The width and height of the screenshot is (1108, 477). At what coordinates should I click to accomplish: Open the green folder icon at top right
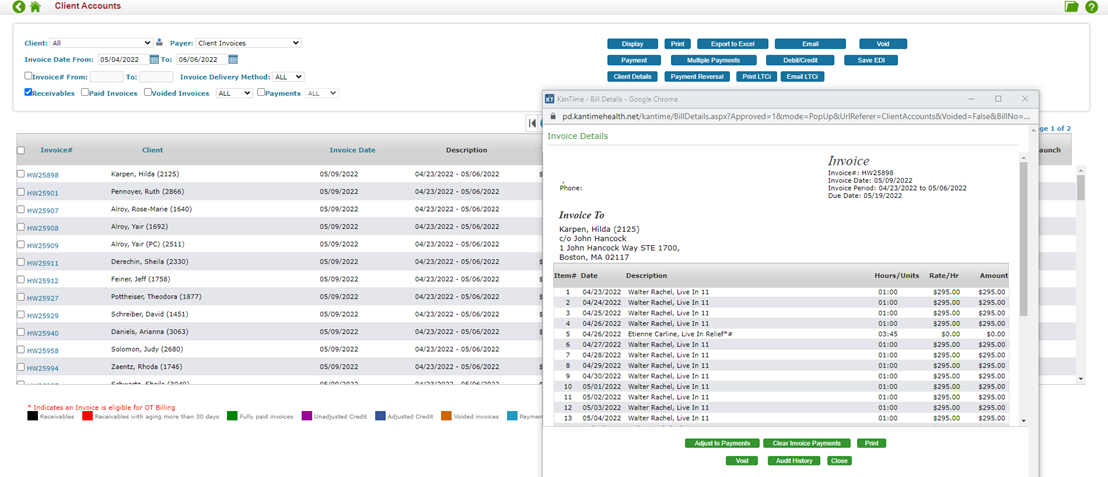[x=1072, y=7]
